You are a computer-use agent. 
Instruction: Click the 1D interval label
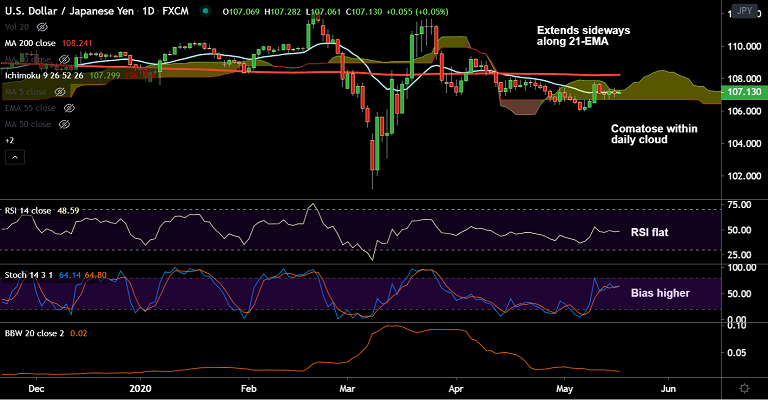tap(148, 11)
